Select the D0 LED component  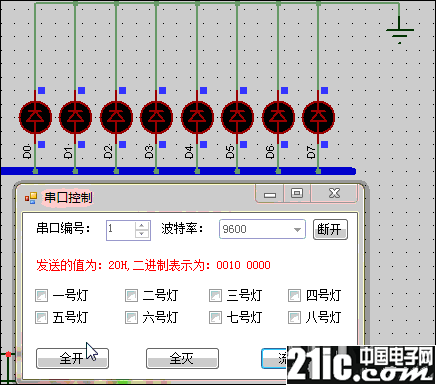(x=35, y=117)
